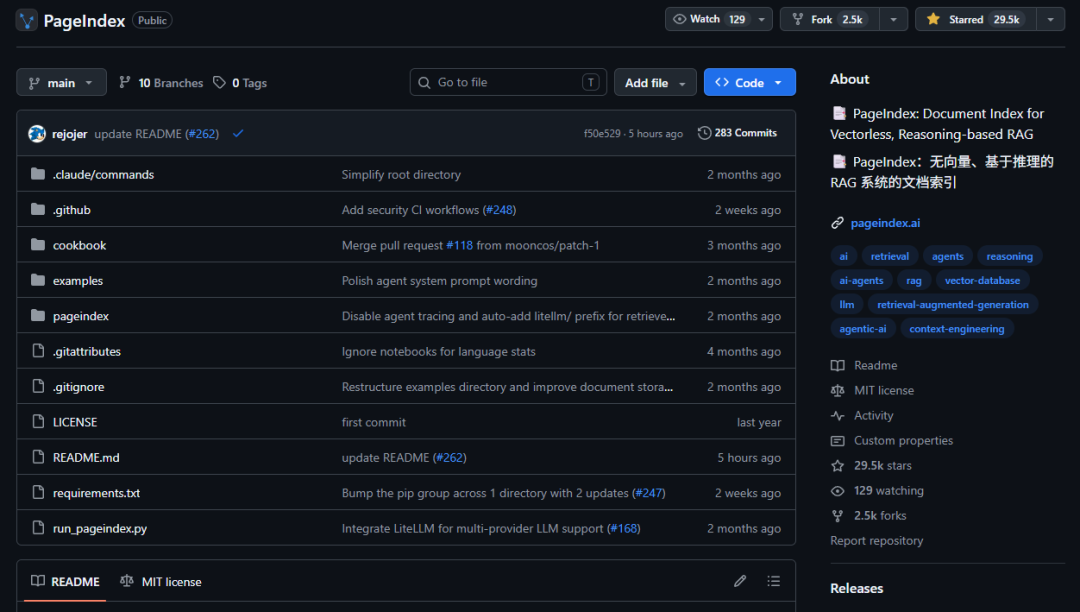Image resolution: width=1080 pixels, height=612 pixels.
Task: Open the Add file dropdown
Action: click(655, 83)
